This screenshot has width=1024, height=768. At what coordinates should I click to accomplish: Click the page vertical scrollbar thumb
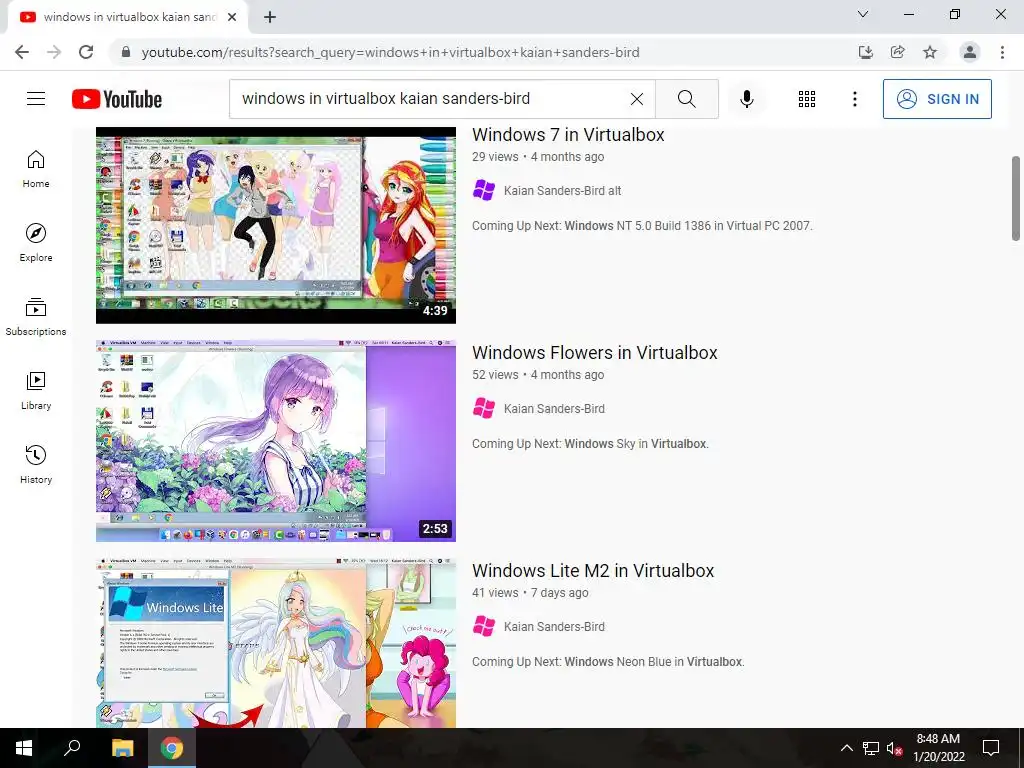pos(1016,199)
